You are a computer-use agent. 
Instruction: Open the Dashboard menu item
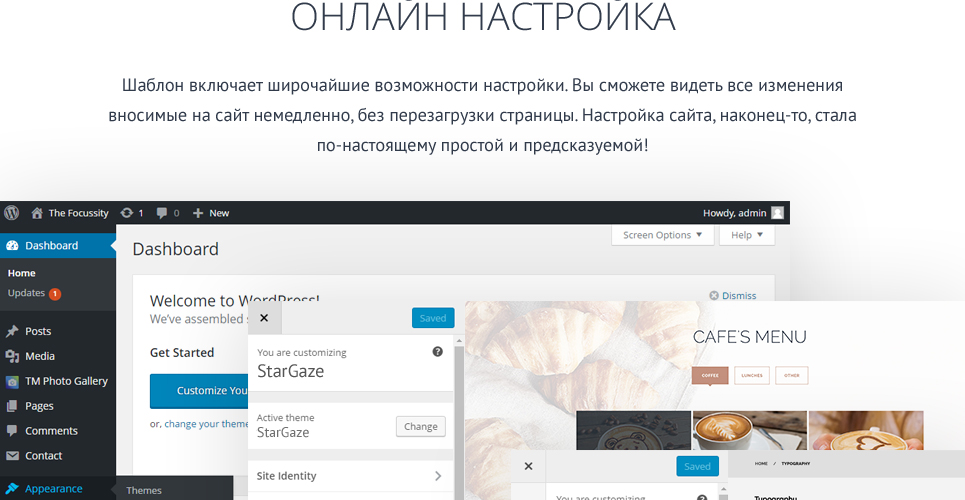click(x=58, y=246)
